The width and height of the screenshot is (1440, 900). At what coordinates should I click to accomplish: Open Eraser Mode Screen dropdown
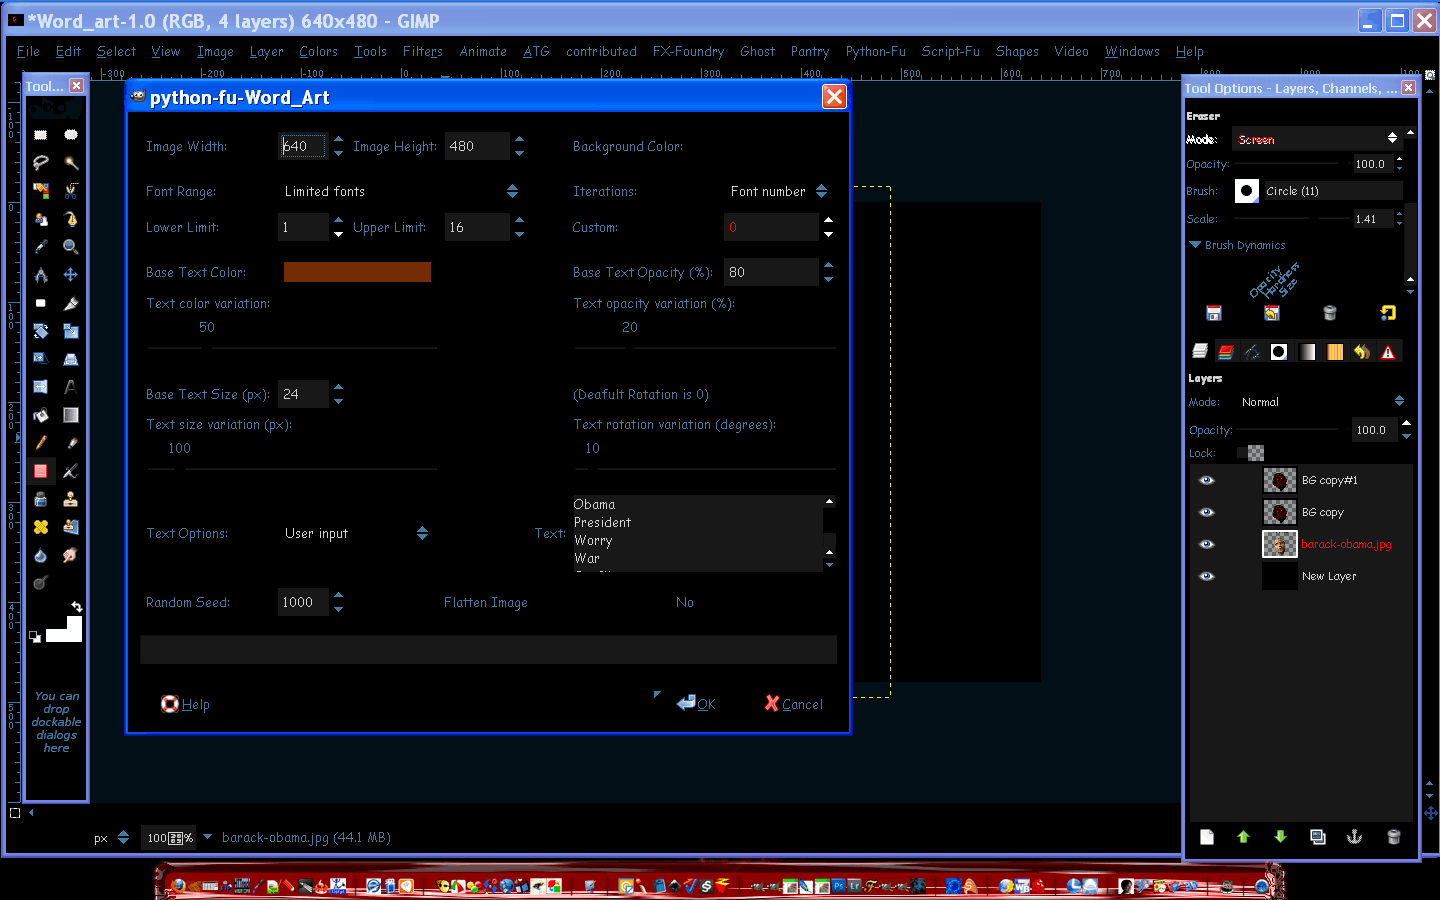(1316, 139)
